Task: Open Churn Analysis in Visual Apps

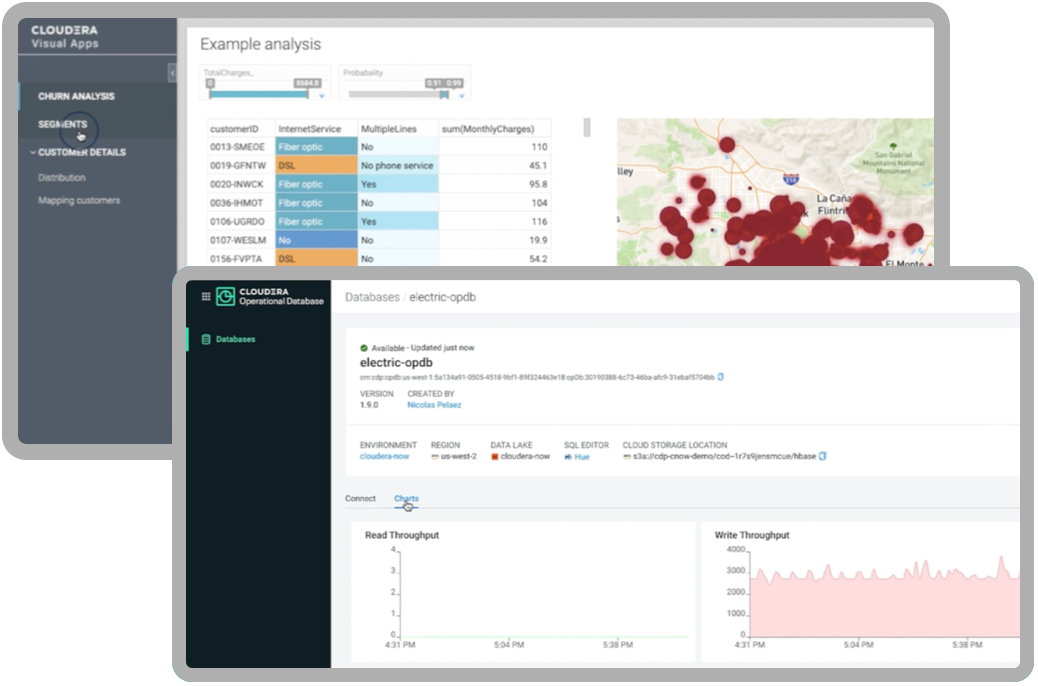Action: click(x=76, y=96)
